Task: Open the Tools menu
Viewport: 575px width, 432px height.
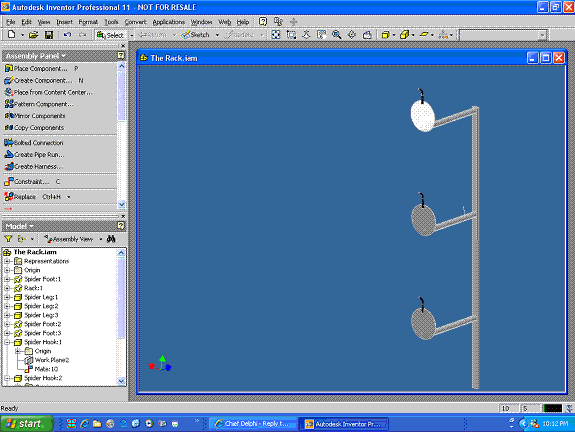Action: point(111,22)
